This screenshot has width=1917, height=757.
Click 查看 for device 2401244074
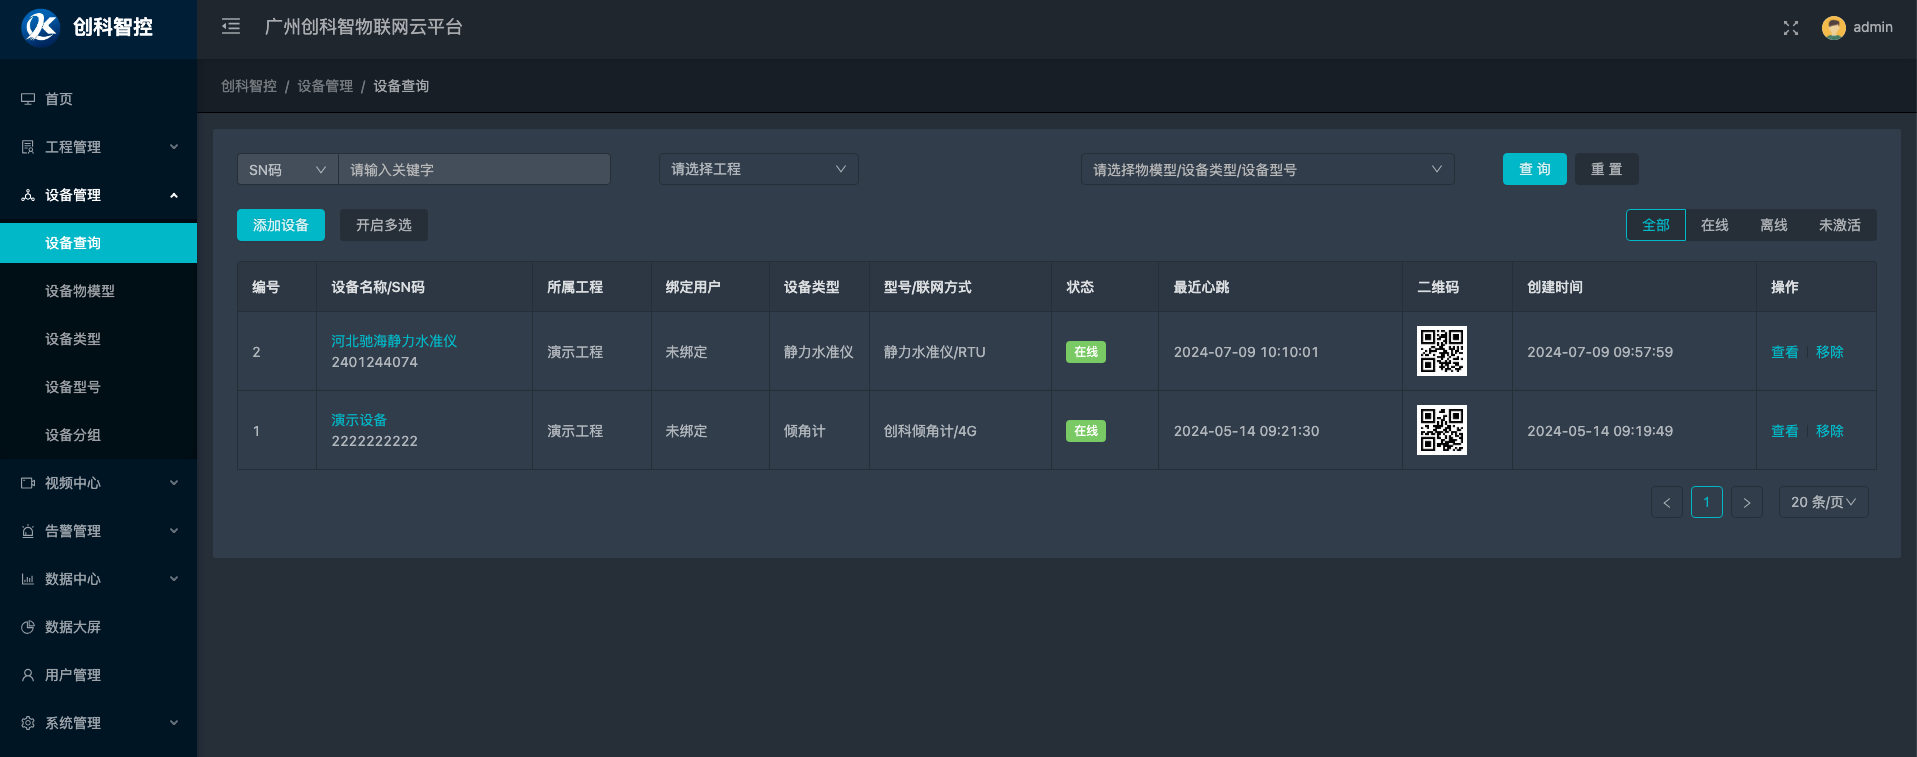click(x=1785, y=352)
